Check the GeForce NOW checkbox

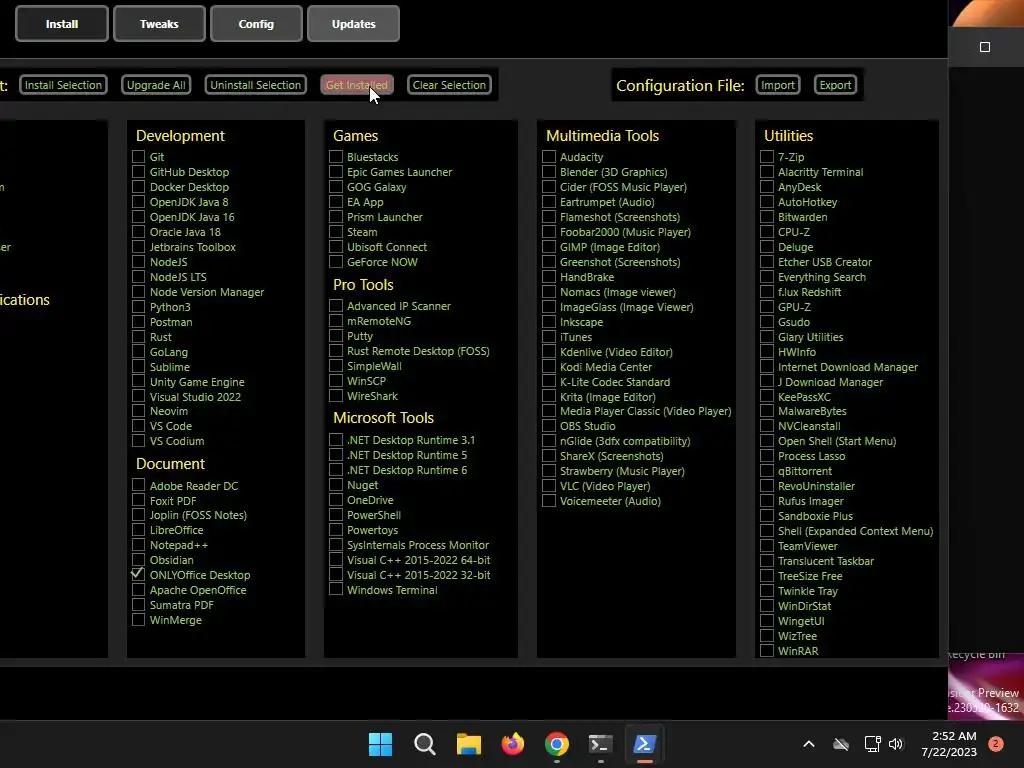click(336, 262)
